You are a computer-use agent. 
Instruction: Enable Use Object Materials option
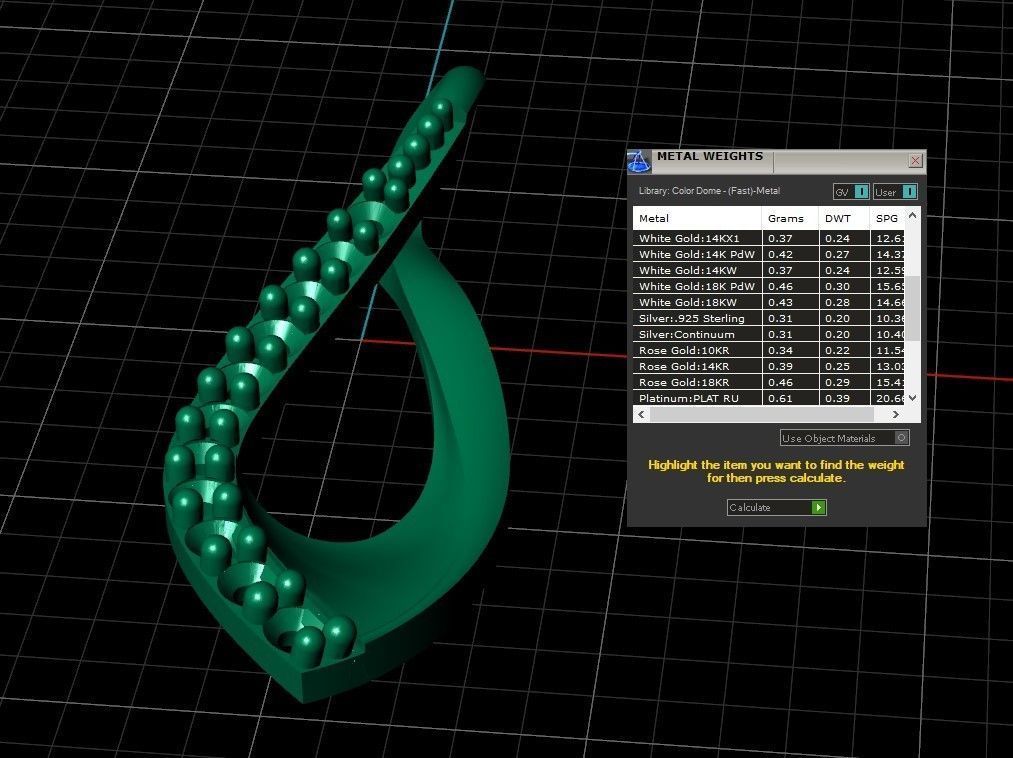(844, 438)
